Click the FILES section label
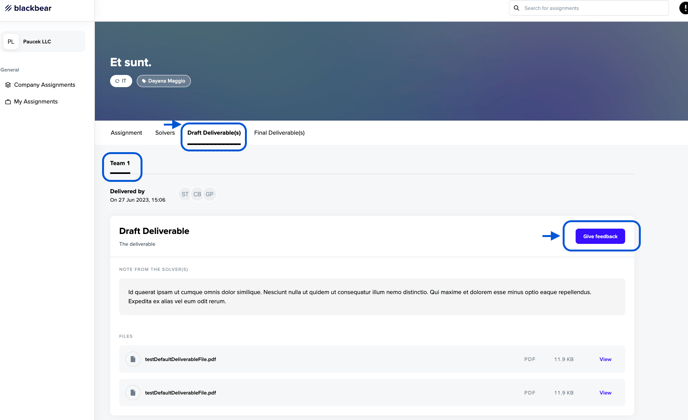 125,336
